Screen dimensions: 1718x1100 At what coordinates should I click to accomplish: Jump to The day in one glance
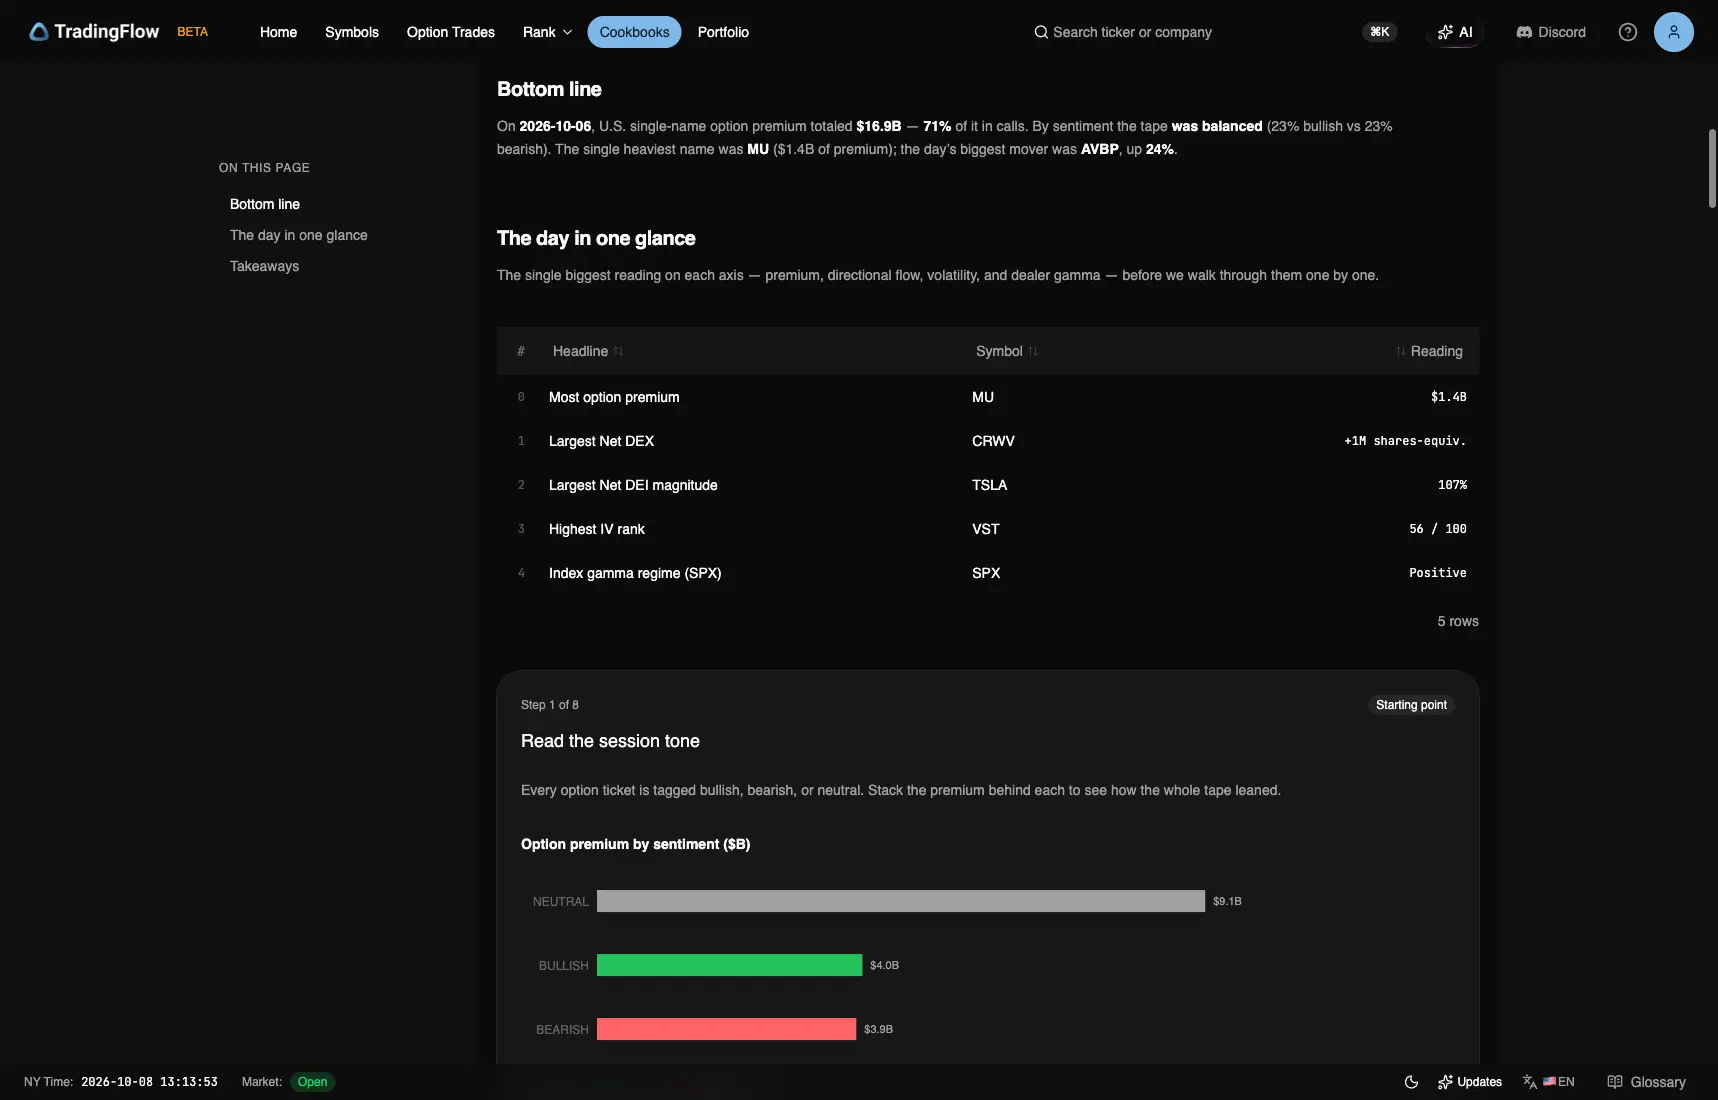pos(298,235)
